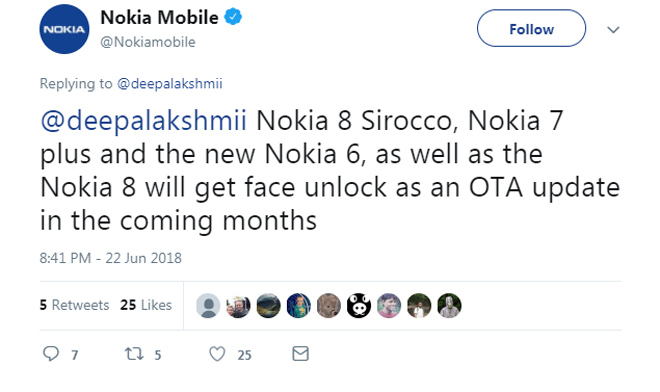The image size is (660, 392).
Task: Click the reply speech bubble icon
Action: [x=51, y=354]
